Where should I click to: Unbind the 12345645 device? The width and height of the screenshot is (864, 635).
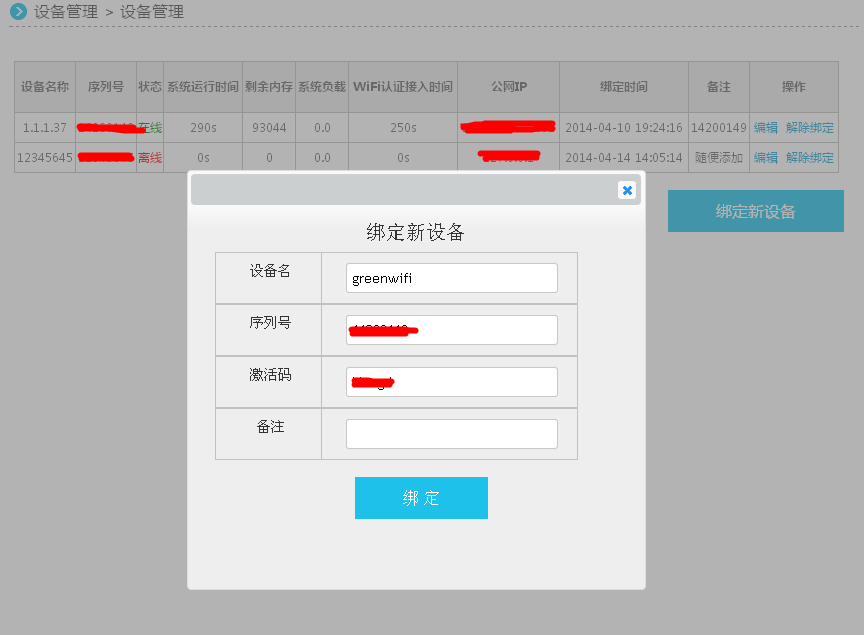coord(809,158)
